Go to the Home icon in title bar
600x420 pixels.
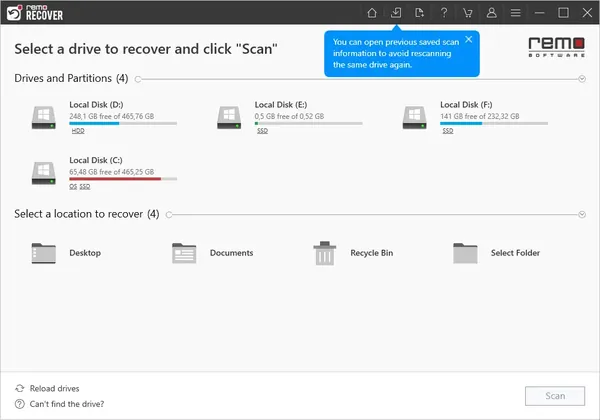(372, 13)
